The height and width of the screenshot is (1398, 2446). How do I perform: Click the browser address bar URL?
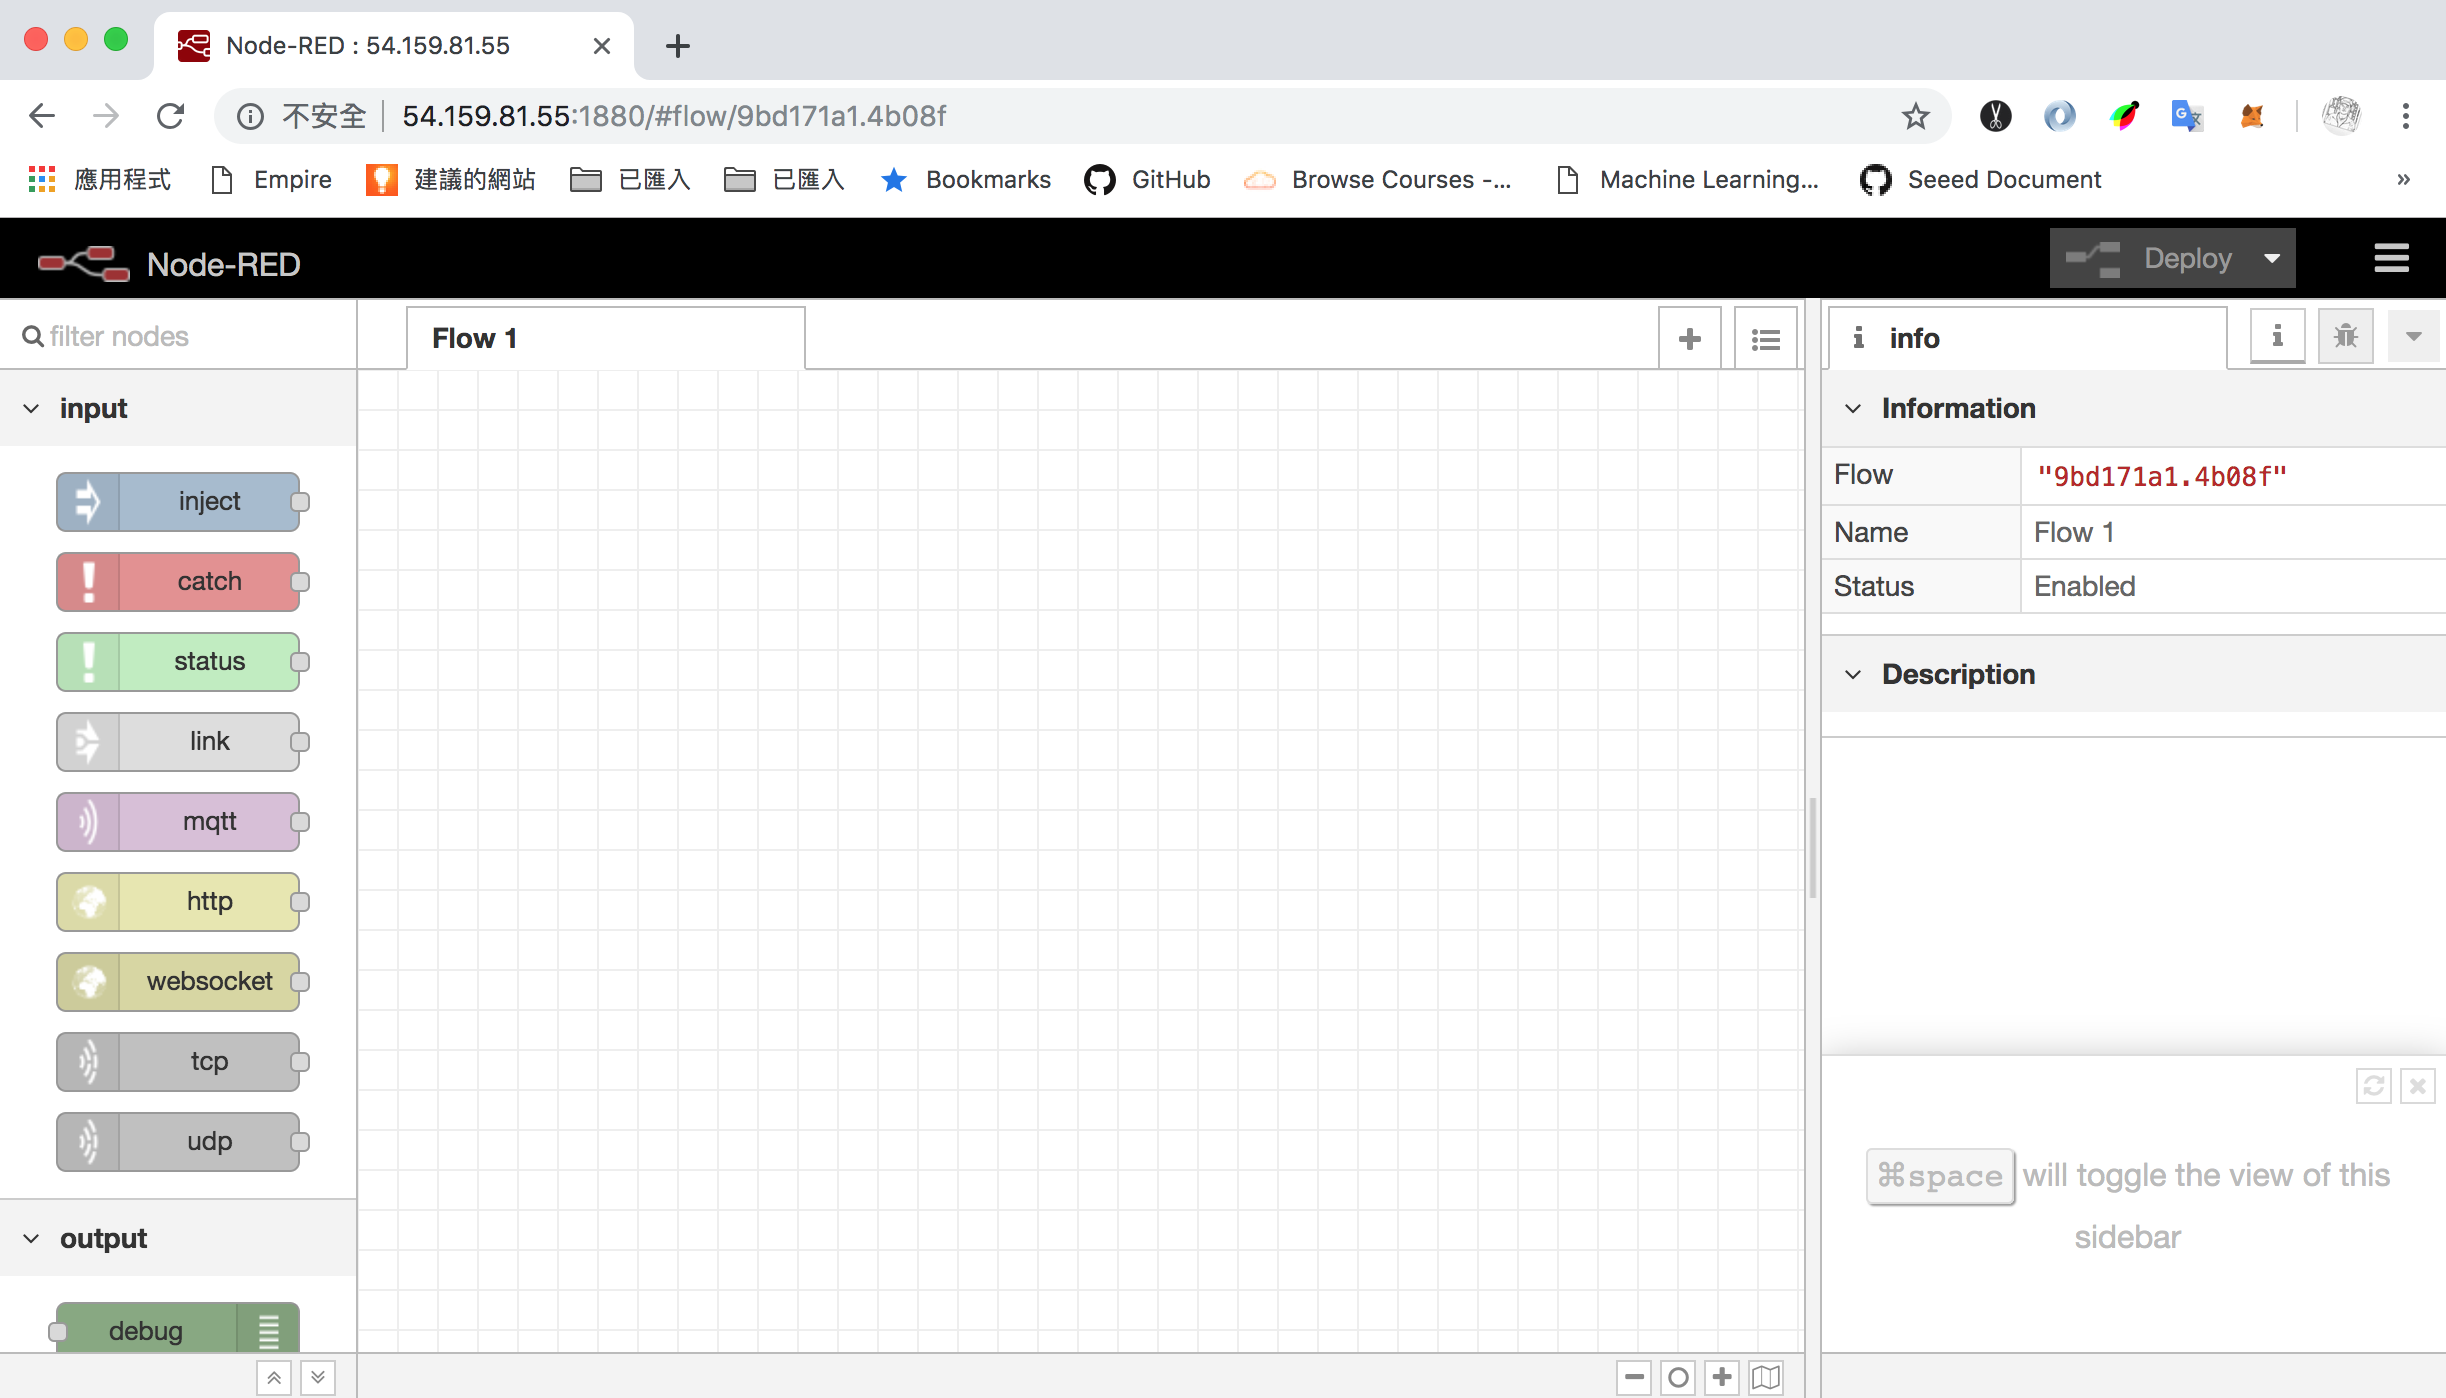674,116
